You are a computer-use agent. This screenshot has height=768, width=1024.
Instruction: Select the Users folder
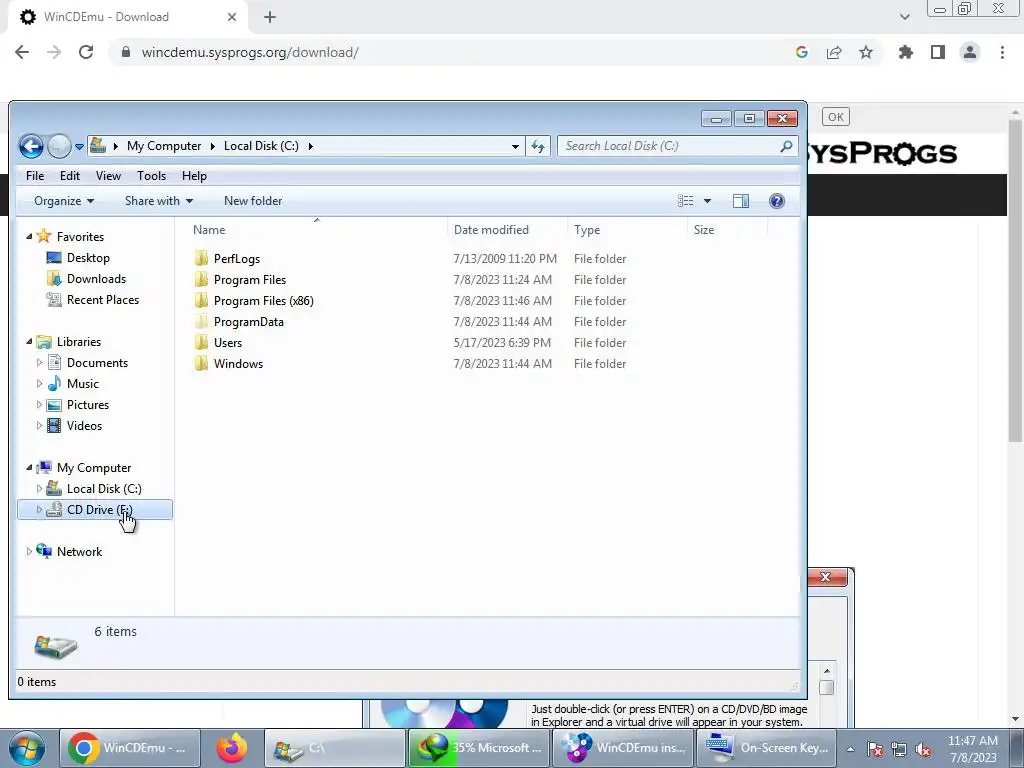coord(227,343)
